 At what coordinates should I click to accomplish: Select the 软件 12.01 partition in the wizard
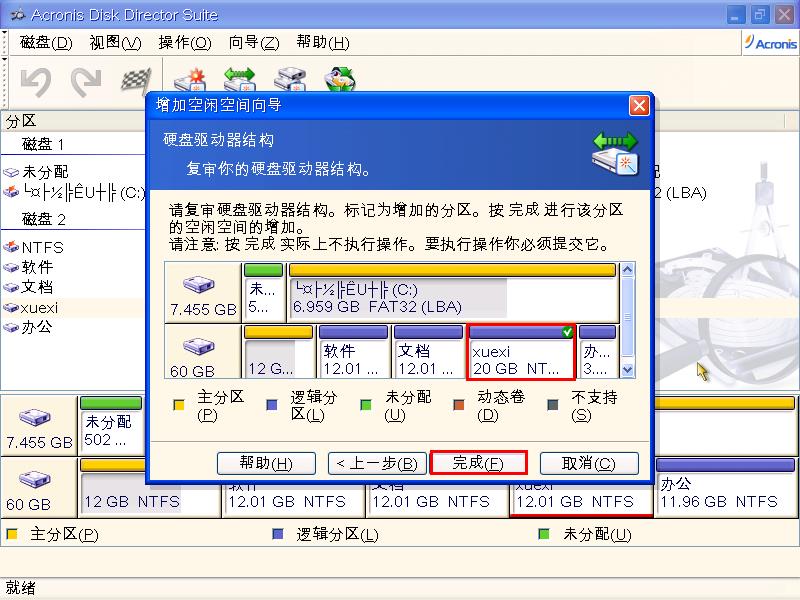(353, 352)
